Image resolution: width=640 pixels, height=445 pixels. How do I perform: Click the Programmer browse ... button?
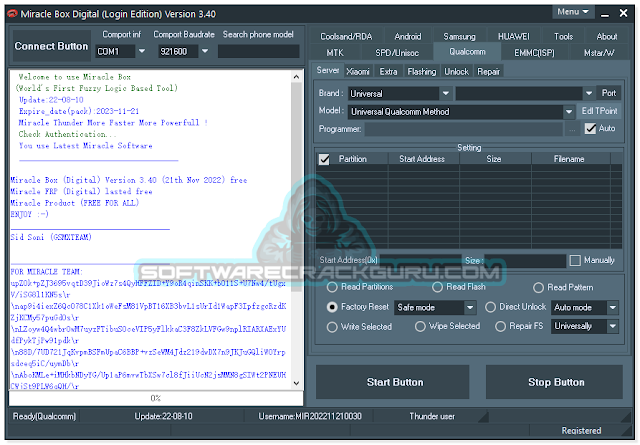pyautogui.click(x=572, y=129)
